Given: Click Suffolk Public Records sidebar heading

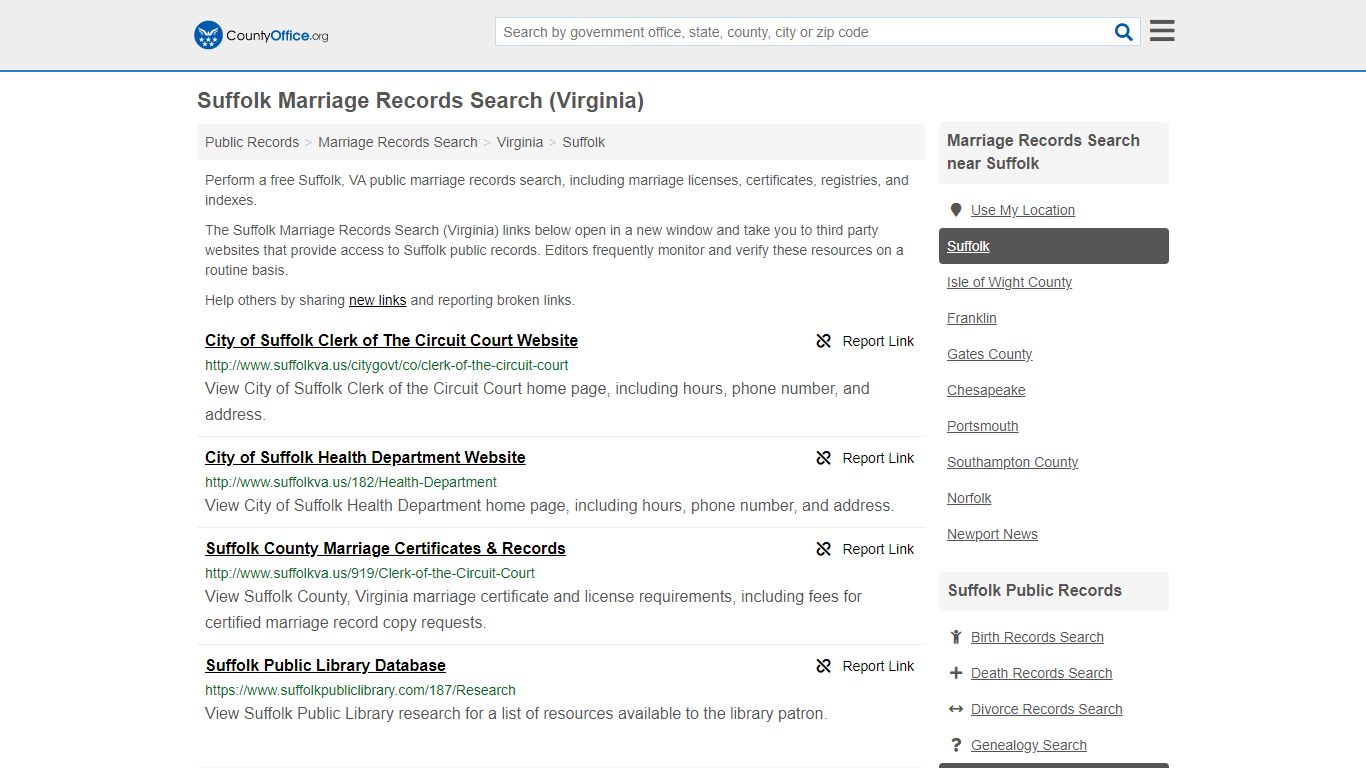Looking at the screenshot, I should [x=1035, y=590].
